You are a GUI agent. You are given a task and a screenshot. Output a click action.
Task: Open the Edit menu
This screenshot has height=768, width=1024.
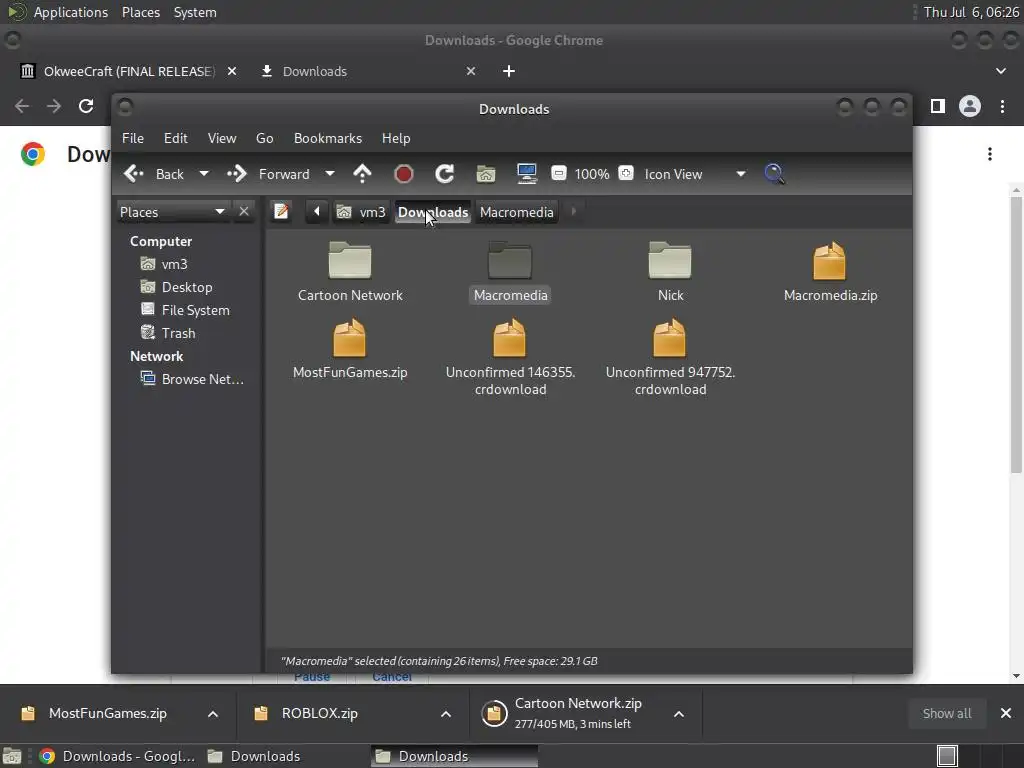[x=175, y=138]
